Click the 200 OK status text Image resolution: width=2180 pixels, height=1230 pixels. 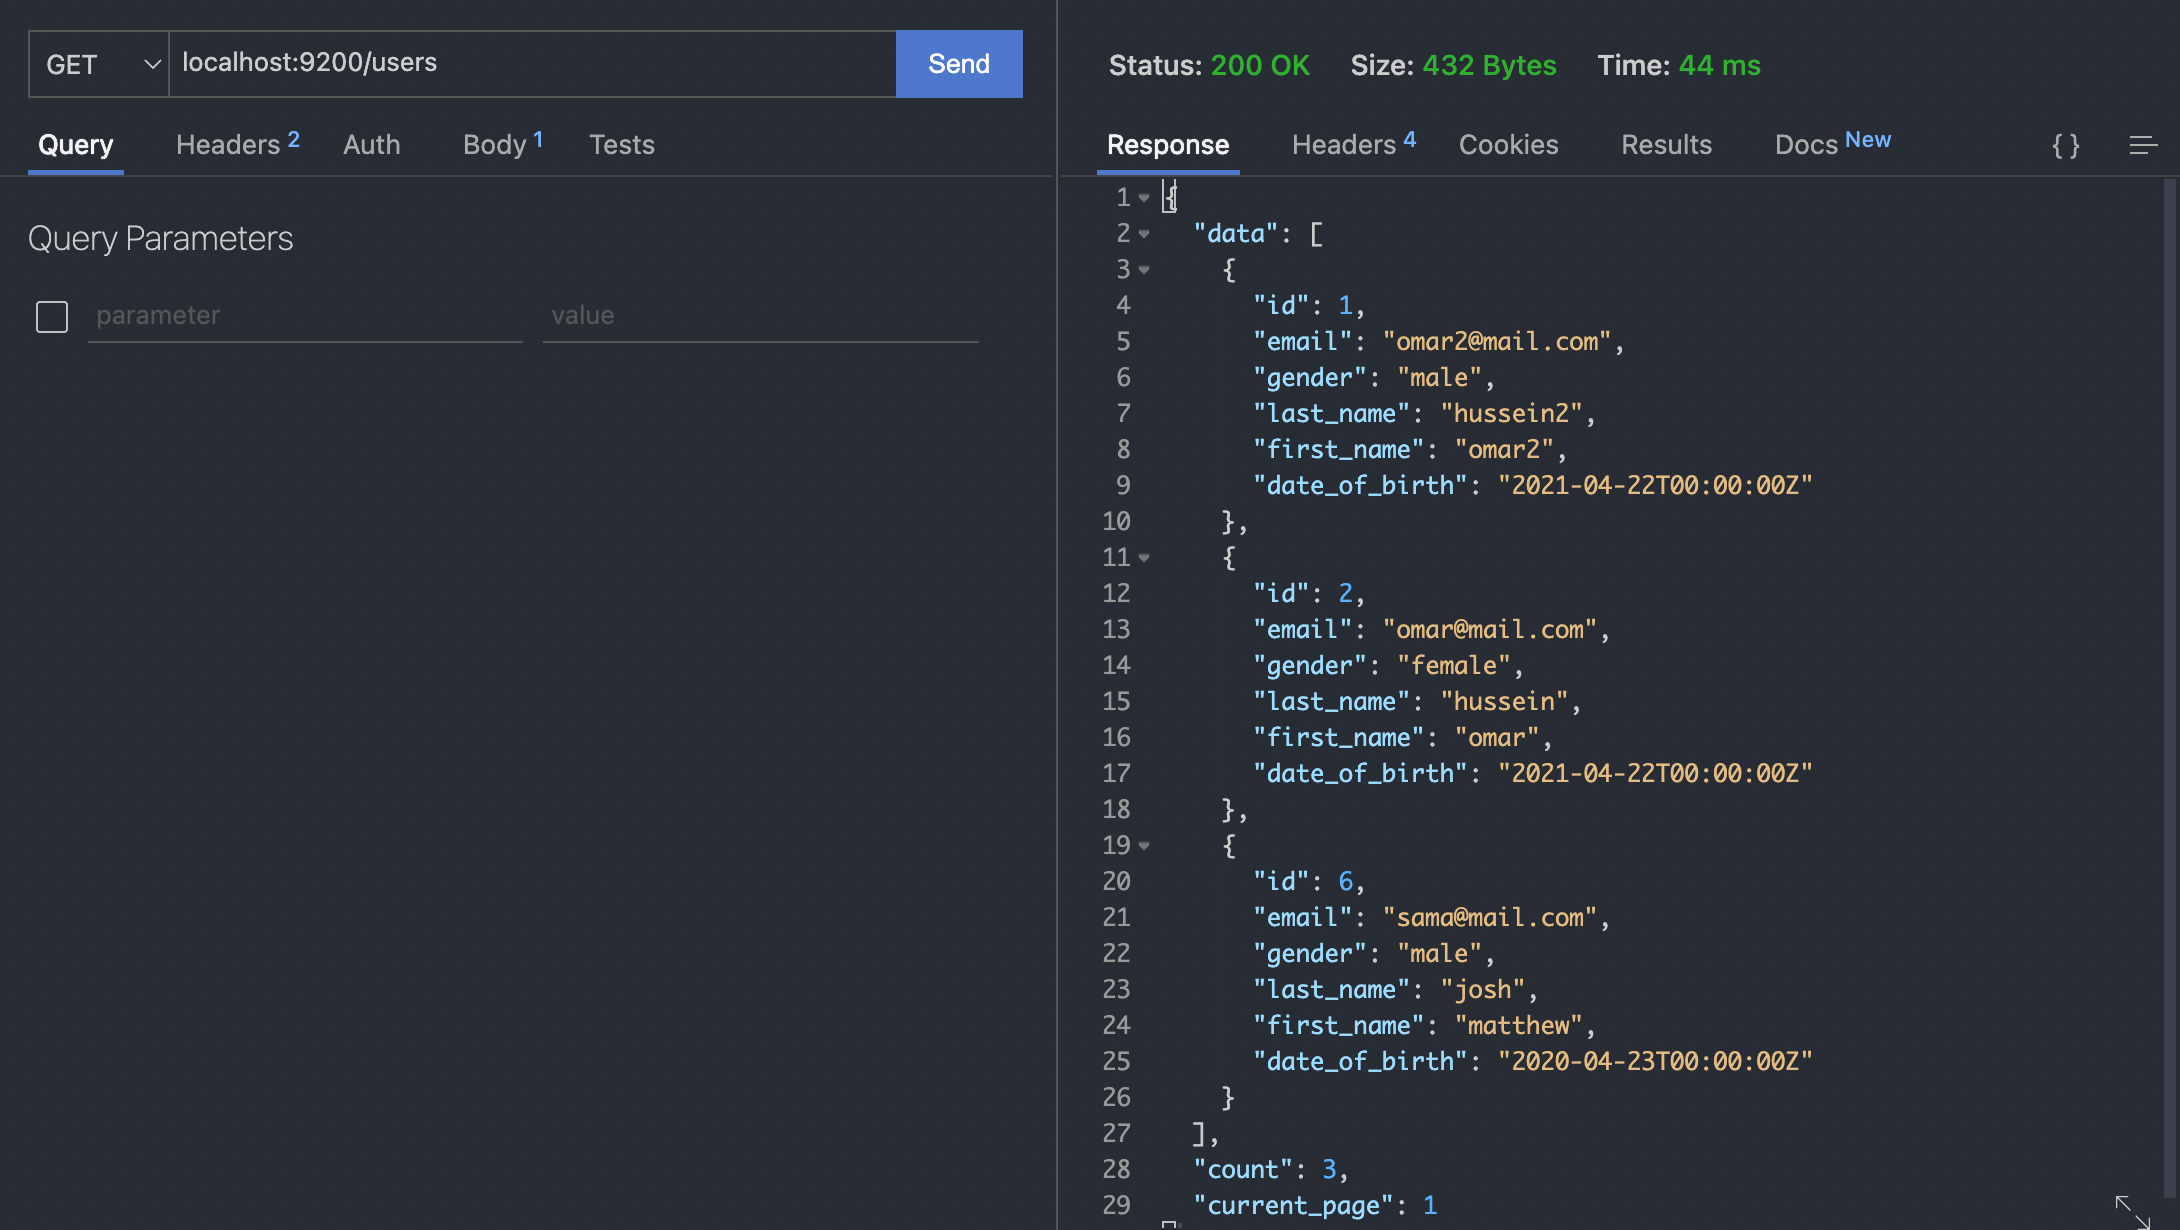click(1260, 65)
